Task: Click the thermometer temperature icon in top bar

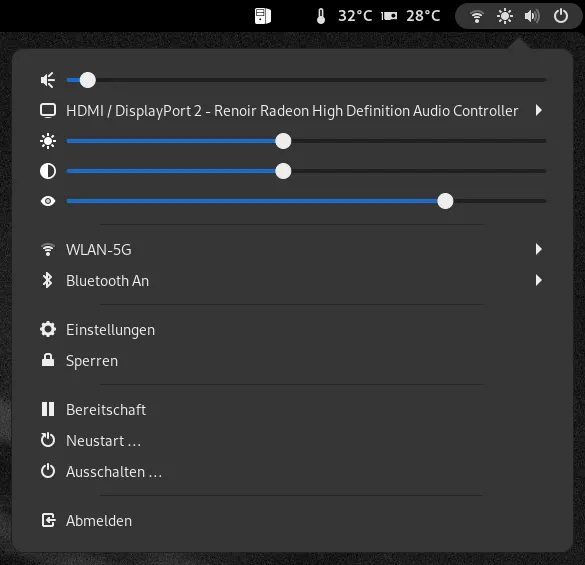Action: coord(321,16)
